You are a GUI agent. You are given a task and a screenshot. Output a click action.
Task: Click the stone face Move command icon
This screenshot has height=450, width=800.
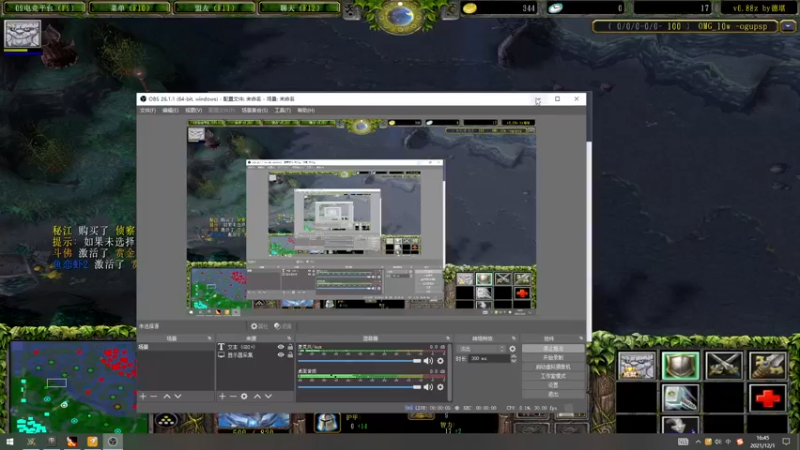(x=636, y=365)
